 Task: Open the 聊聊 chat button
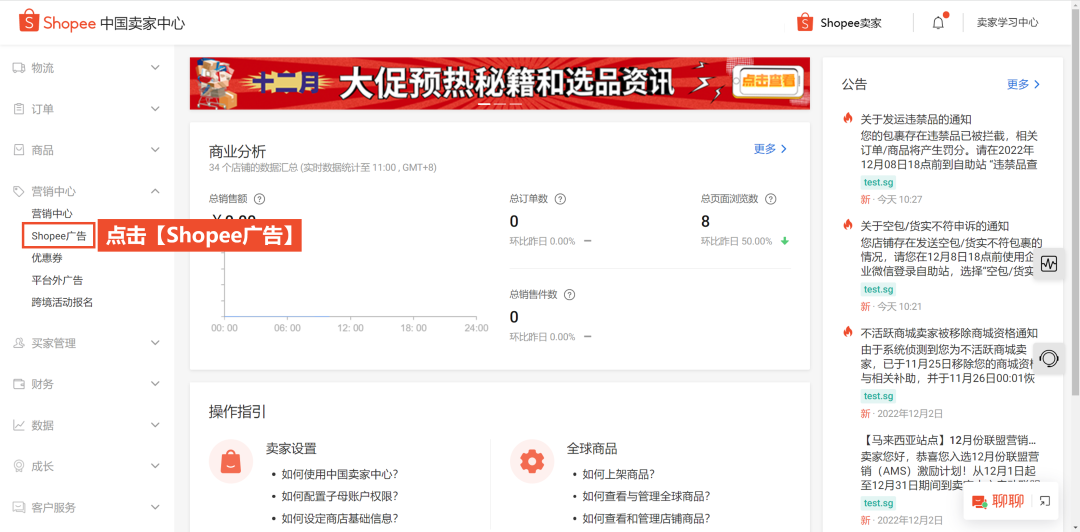996,502
